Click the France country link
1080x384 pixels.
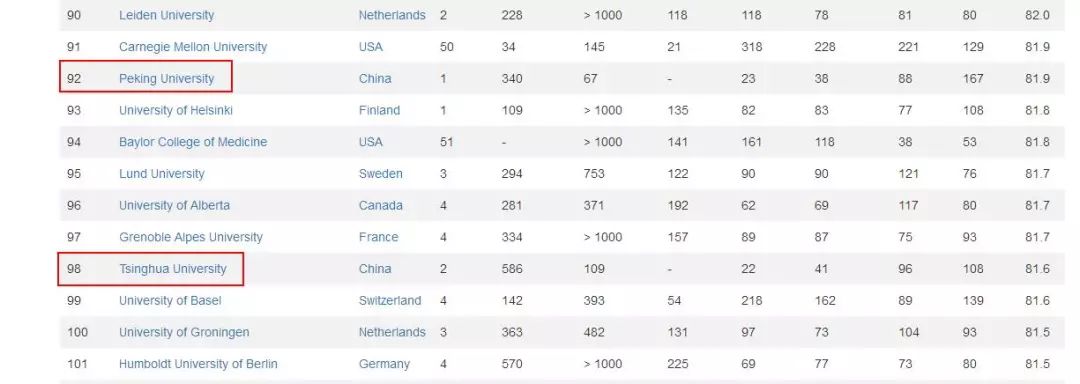[x=378, y=237]
